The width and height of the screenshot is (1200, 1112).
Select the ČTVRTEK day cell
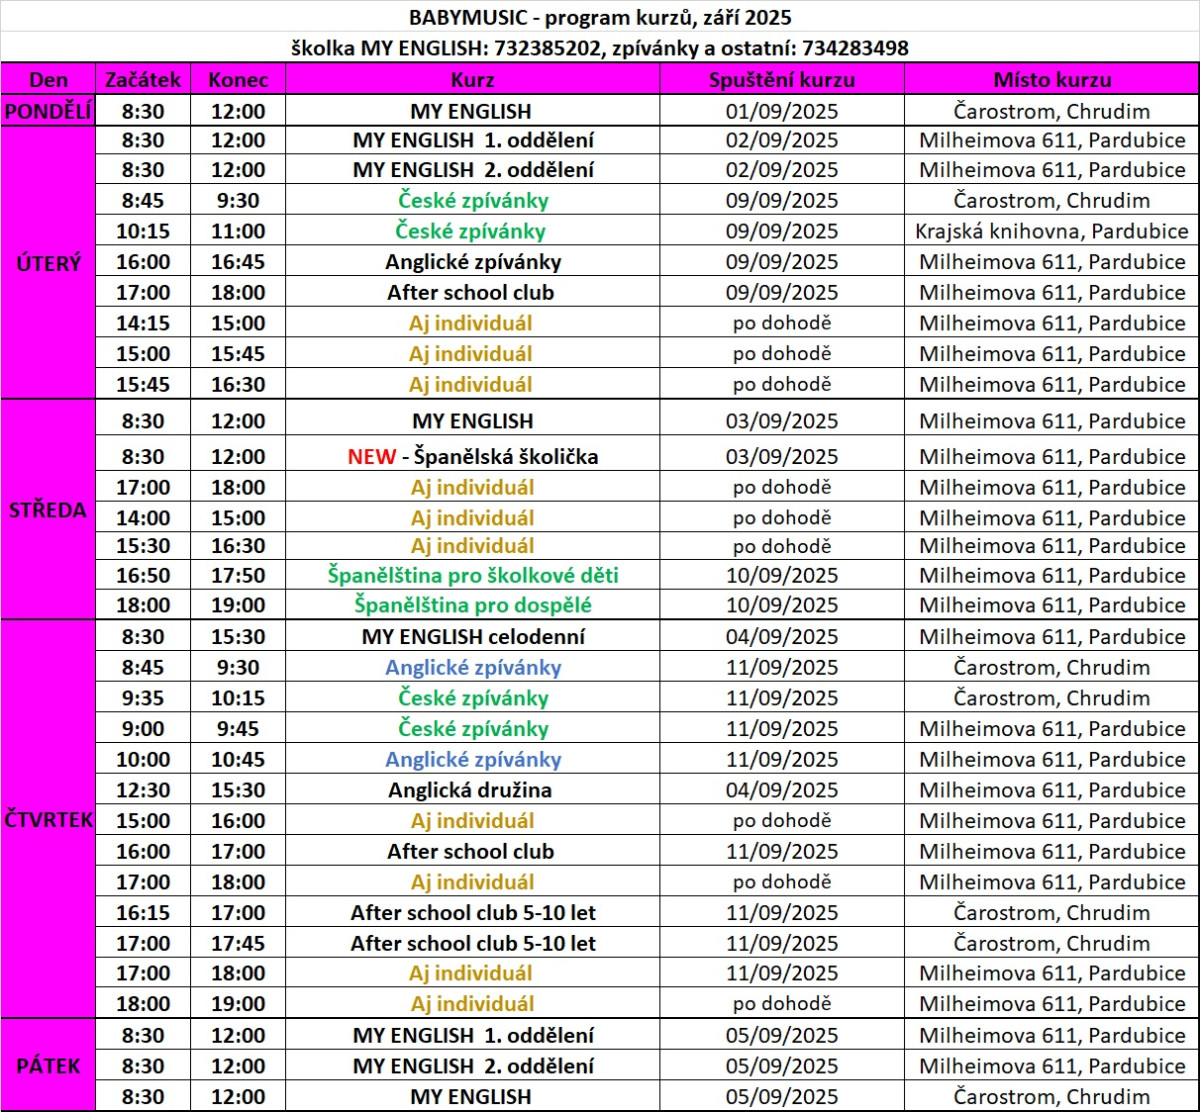[x=48, y=820]
